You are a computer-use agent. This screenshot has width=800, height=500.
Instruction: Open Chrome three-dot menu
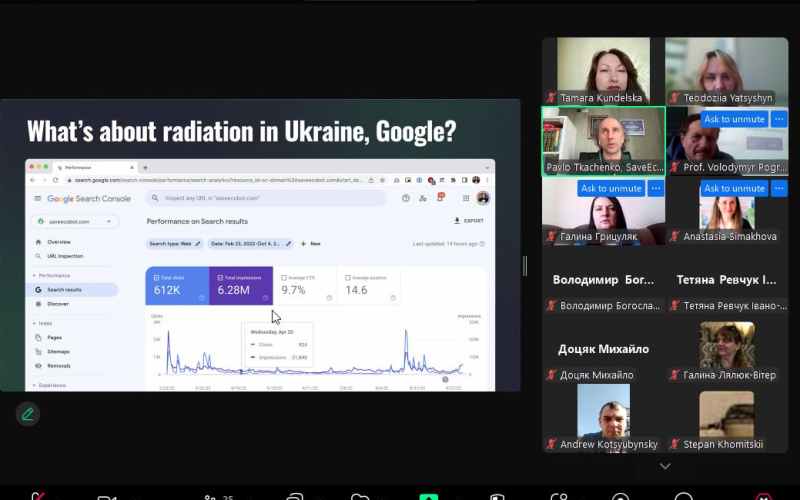487,180
